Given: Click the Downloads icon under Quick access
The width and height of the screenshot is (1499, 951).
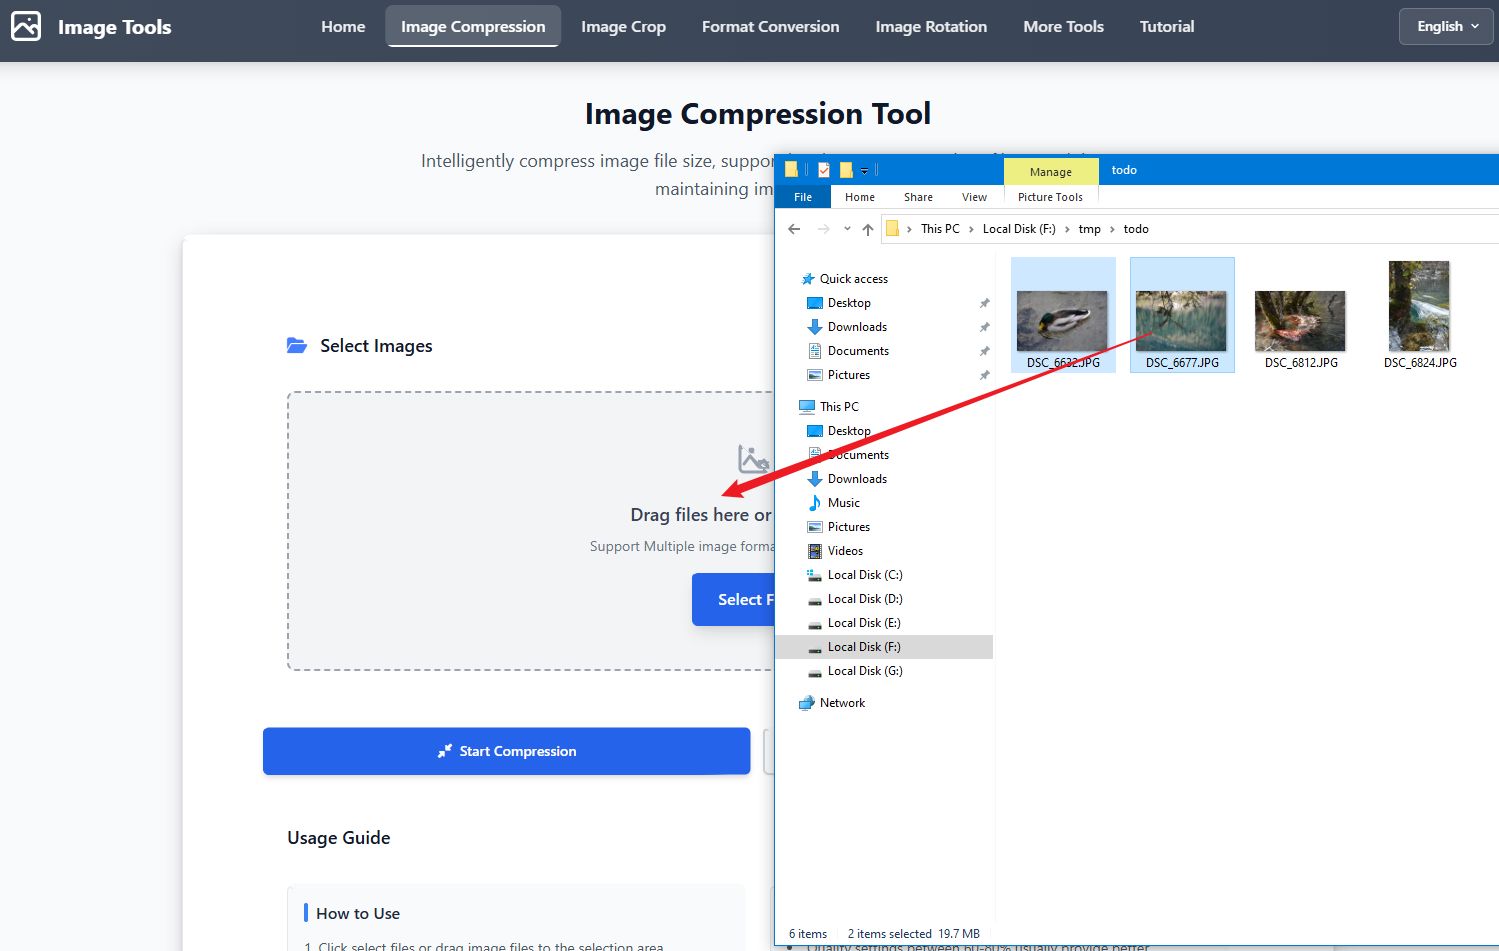Looking at the screenshot, I should (815, 327).
